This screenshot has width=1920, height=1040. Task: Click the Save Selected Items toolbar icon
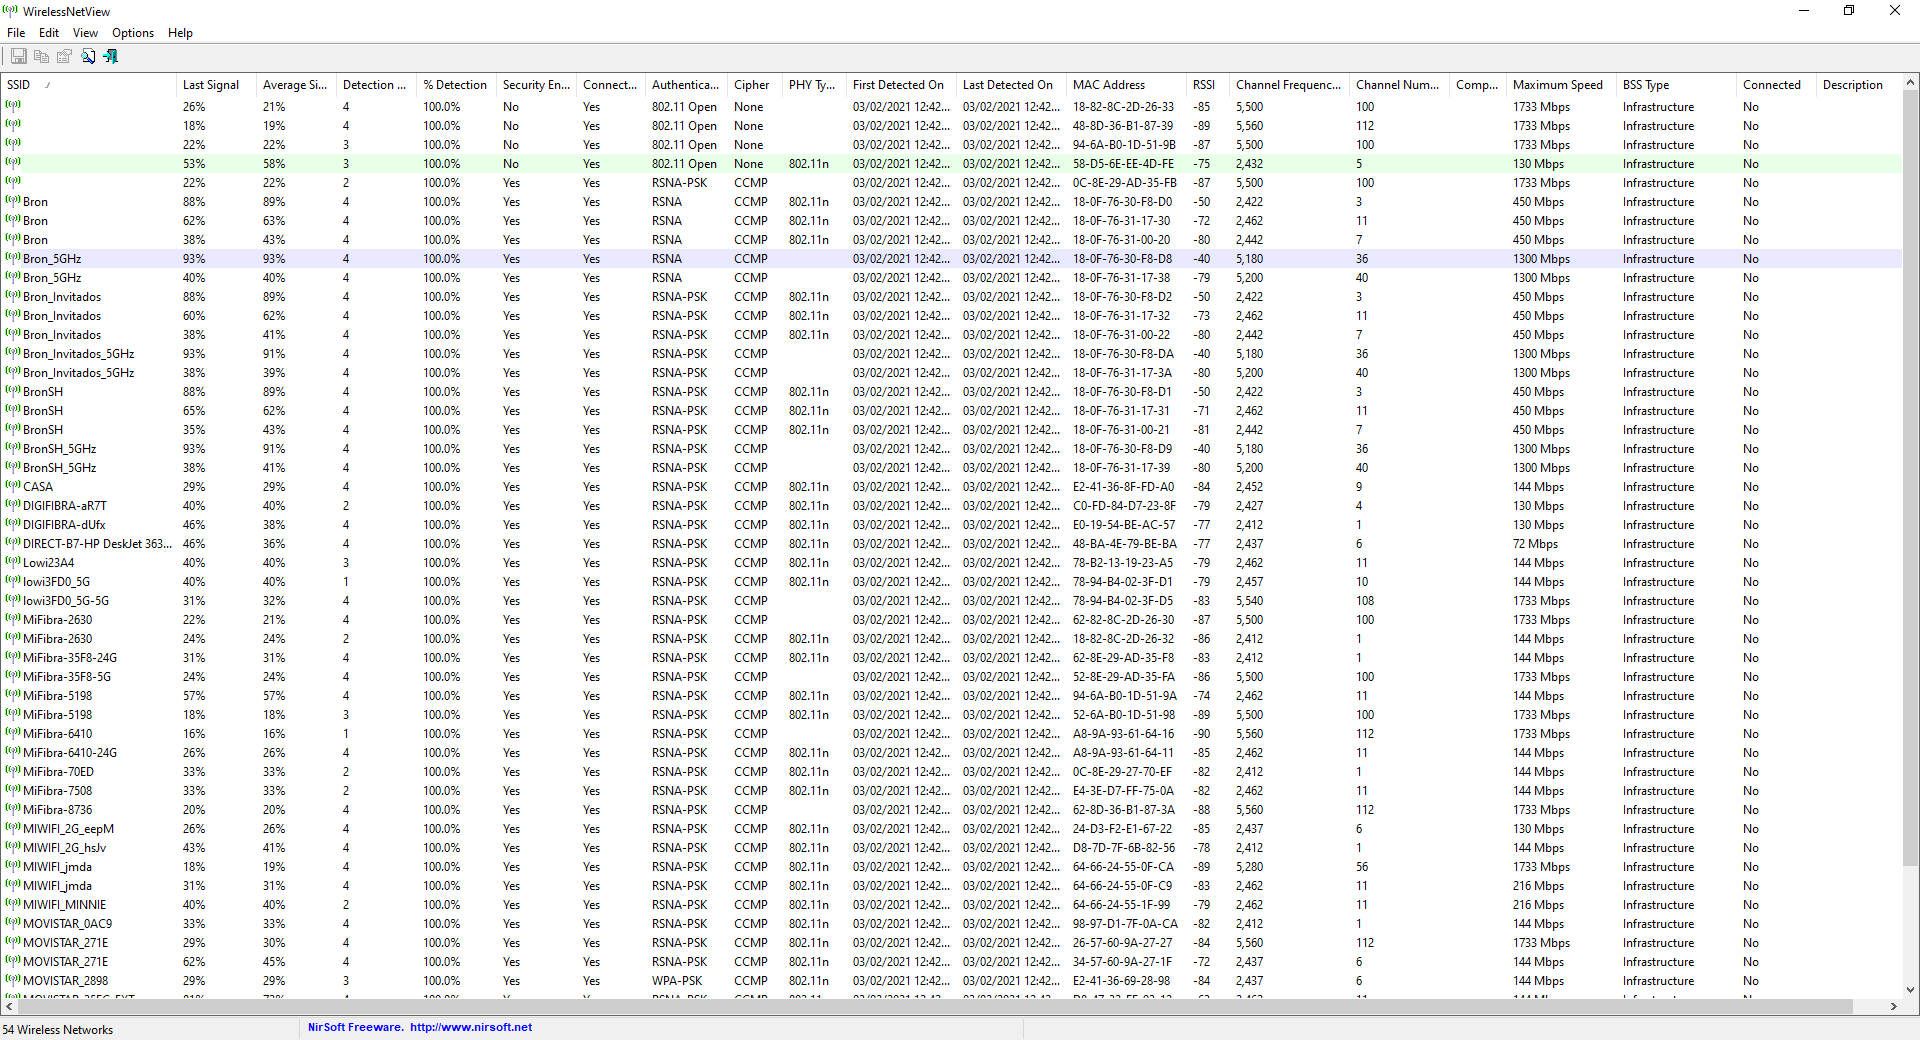tap(19, 57)
